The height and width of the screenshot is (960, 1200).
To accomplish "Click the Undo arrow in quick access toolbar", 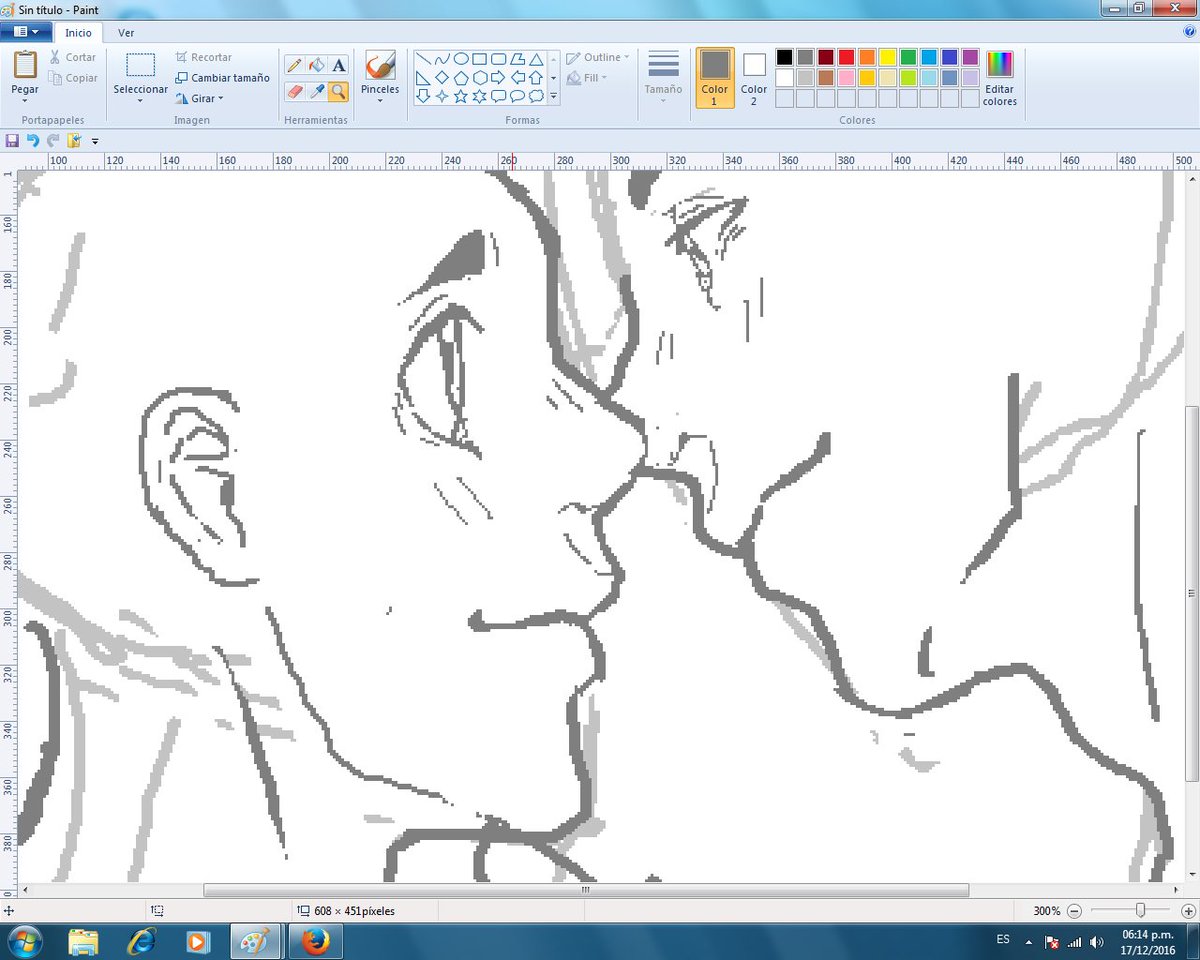I will (33, 141).
